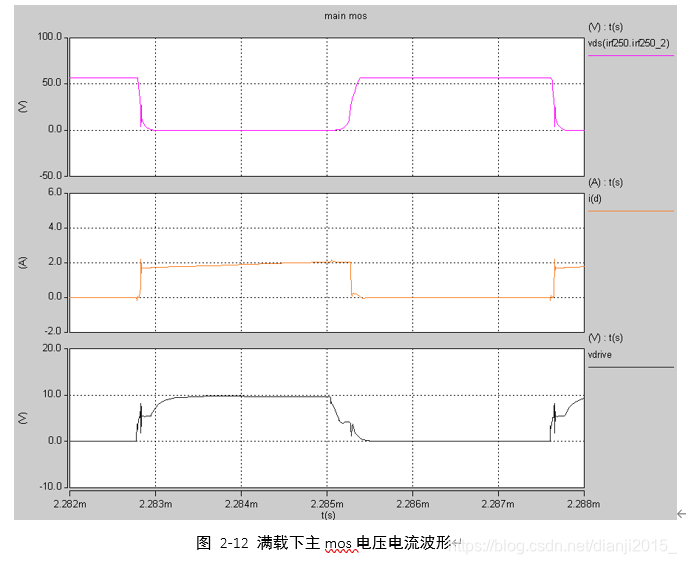Click the 4.0 tick on the current axis
686x564 pixels.
tap(55, 227)
